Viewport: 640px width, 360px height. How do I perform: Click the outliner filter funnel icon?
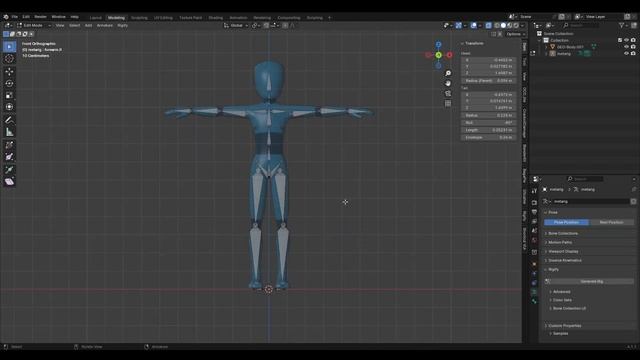click(622, 25)
